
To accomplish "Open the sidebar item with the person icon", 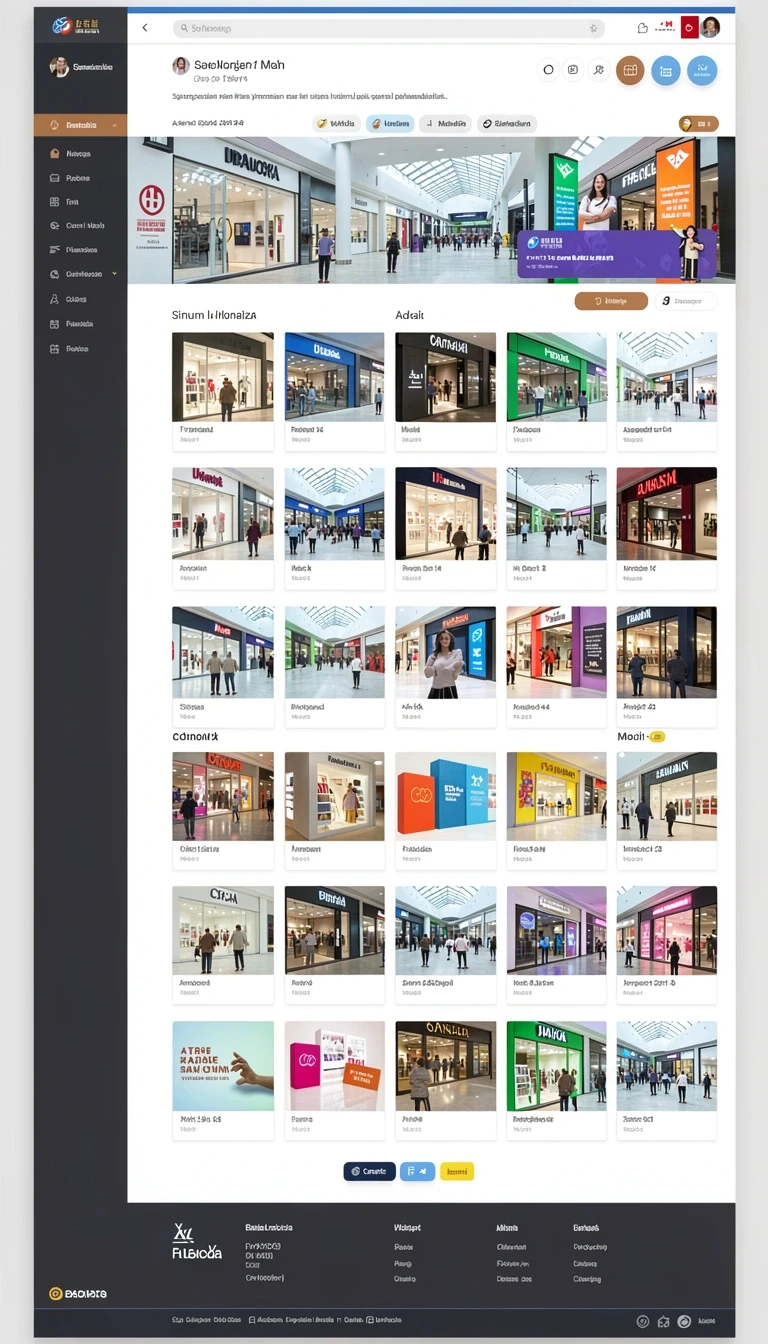I will [81, 299].
